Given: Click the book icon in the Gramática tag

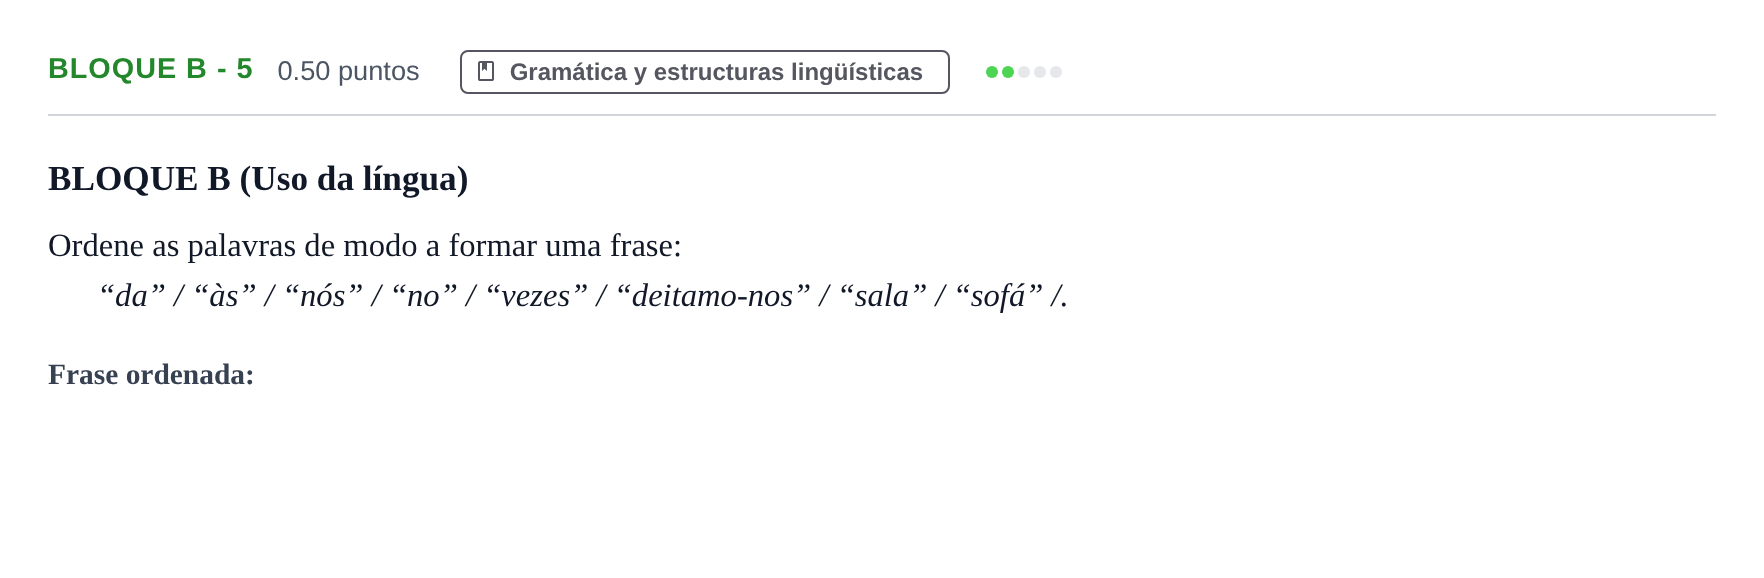Looking at the screenshot, I should click(486, 71).
